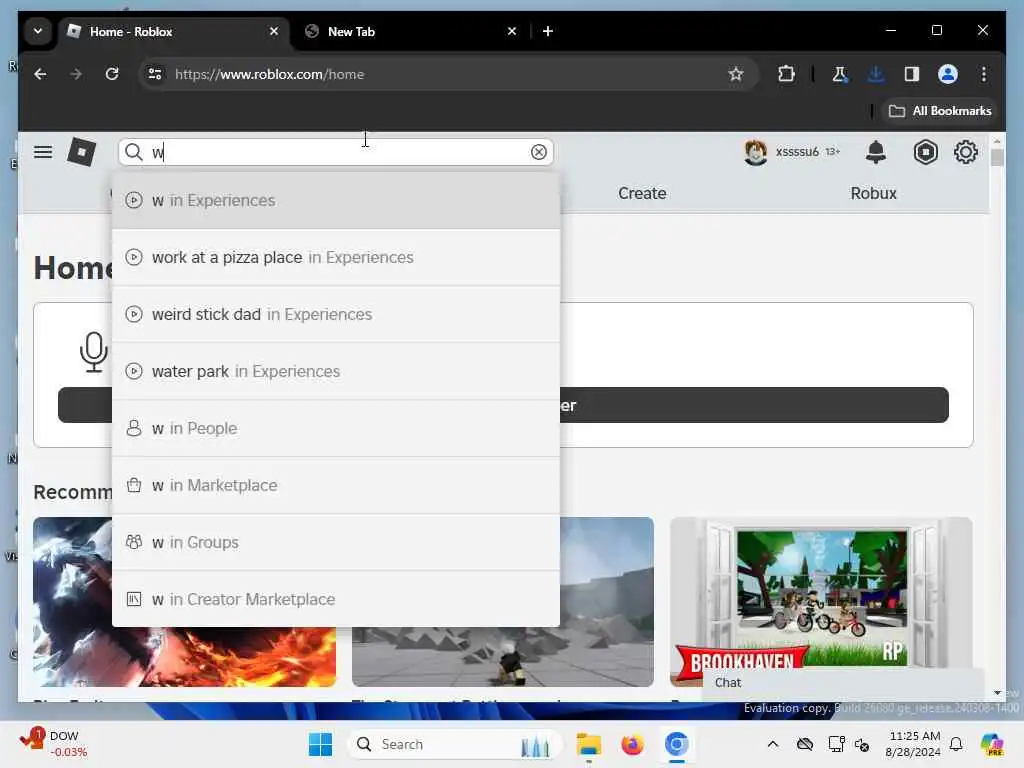View site information icon in address bar
Image resolution: width=1024 pixels, height=768 pixels.
pos(155,74)
